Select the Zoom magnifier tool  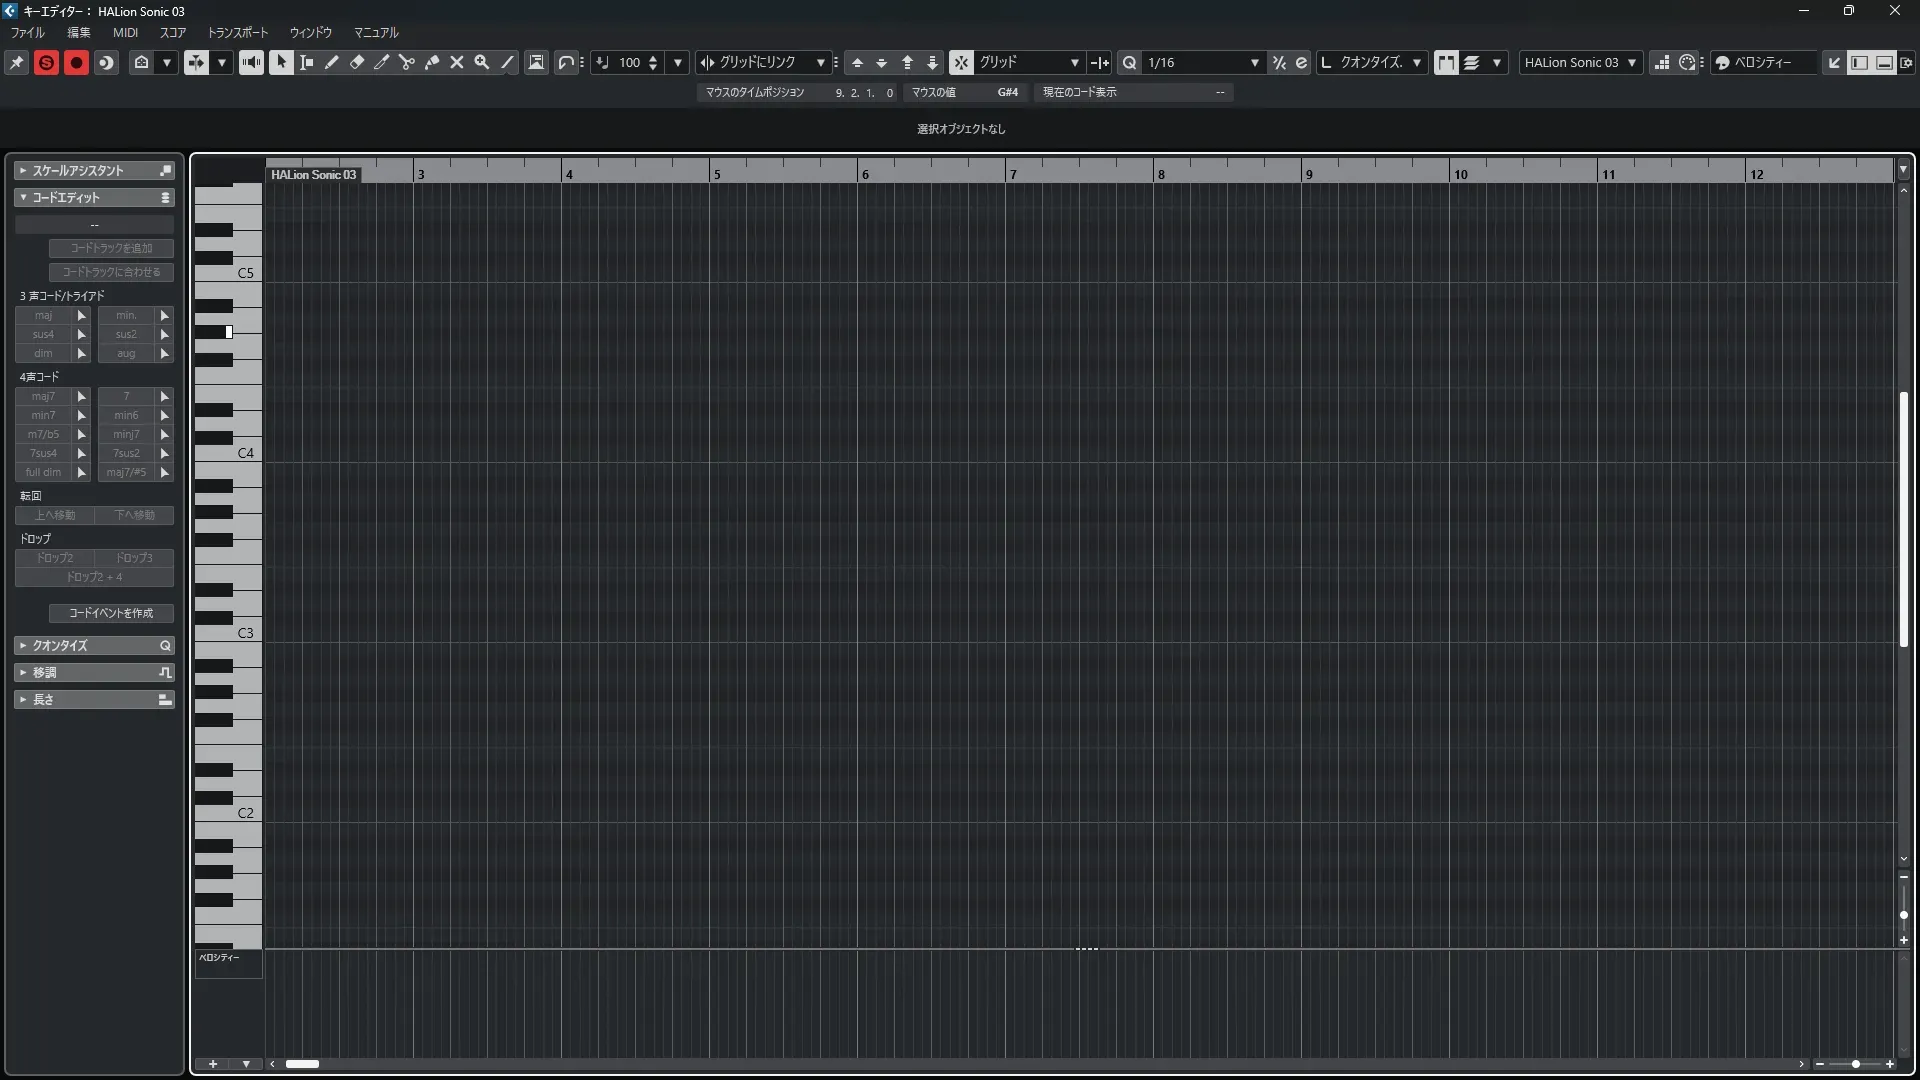[482, 62]
